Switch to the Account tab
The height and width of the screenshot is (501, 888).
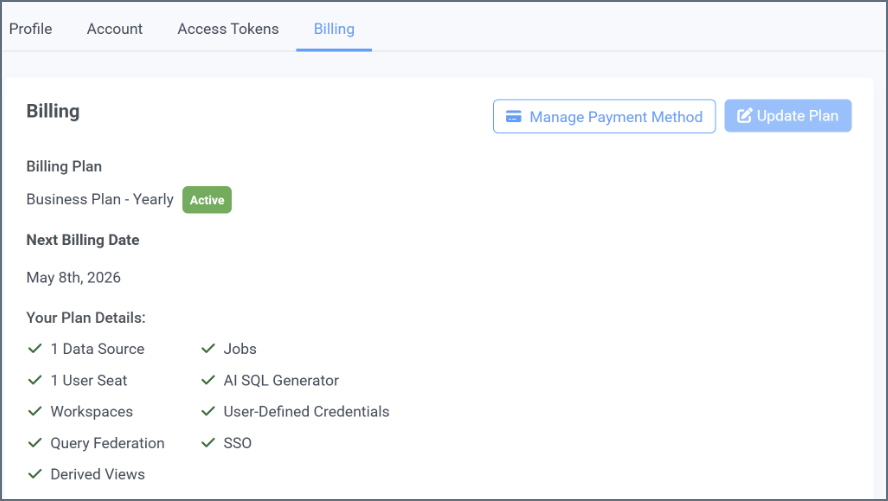tap(114, 29)
